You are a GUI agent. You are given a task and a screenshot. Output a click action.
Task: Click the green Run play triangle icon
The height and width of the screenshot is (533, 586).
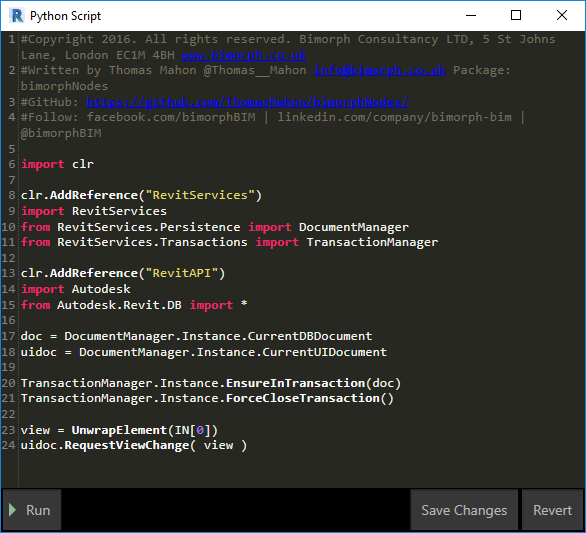[x=12, y=510]
